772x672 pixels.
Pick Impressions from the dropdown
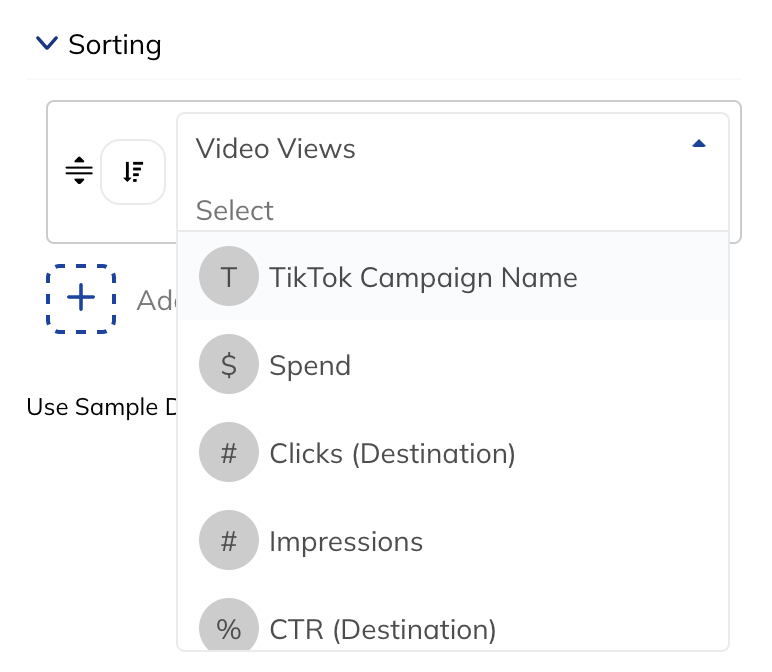click(x=452, y=541)
